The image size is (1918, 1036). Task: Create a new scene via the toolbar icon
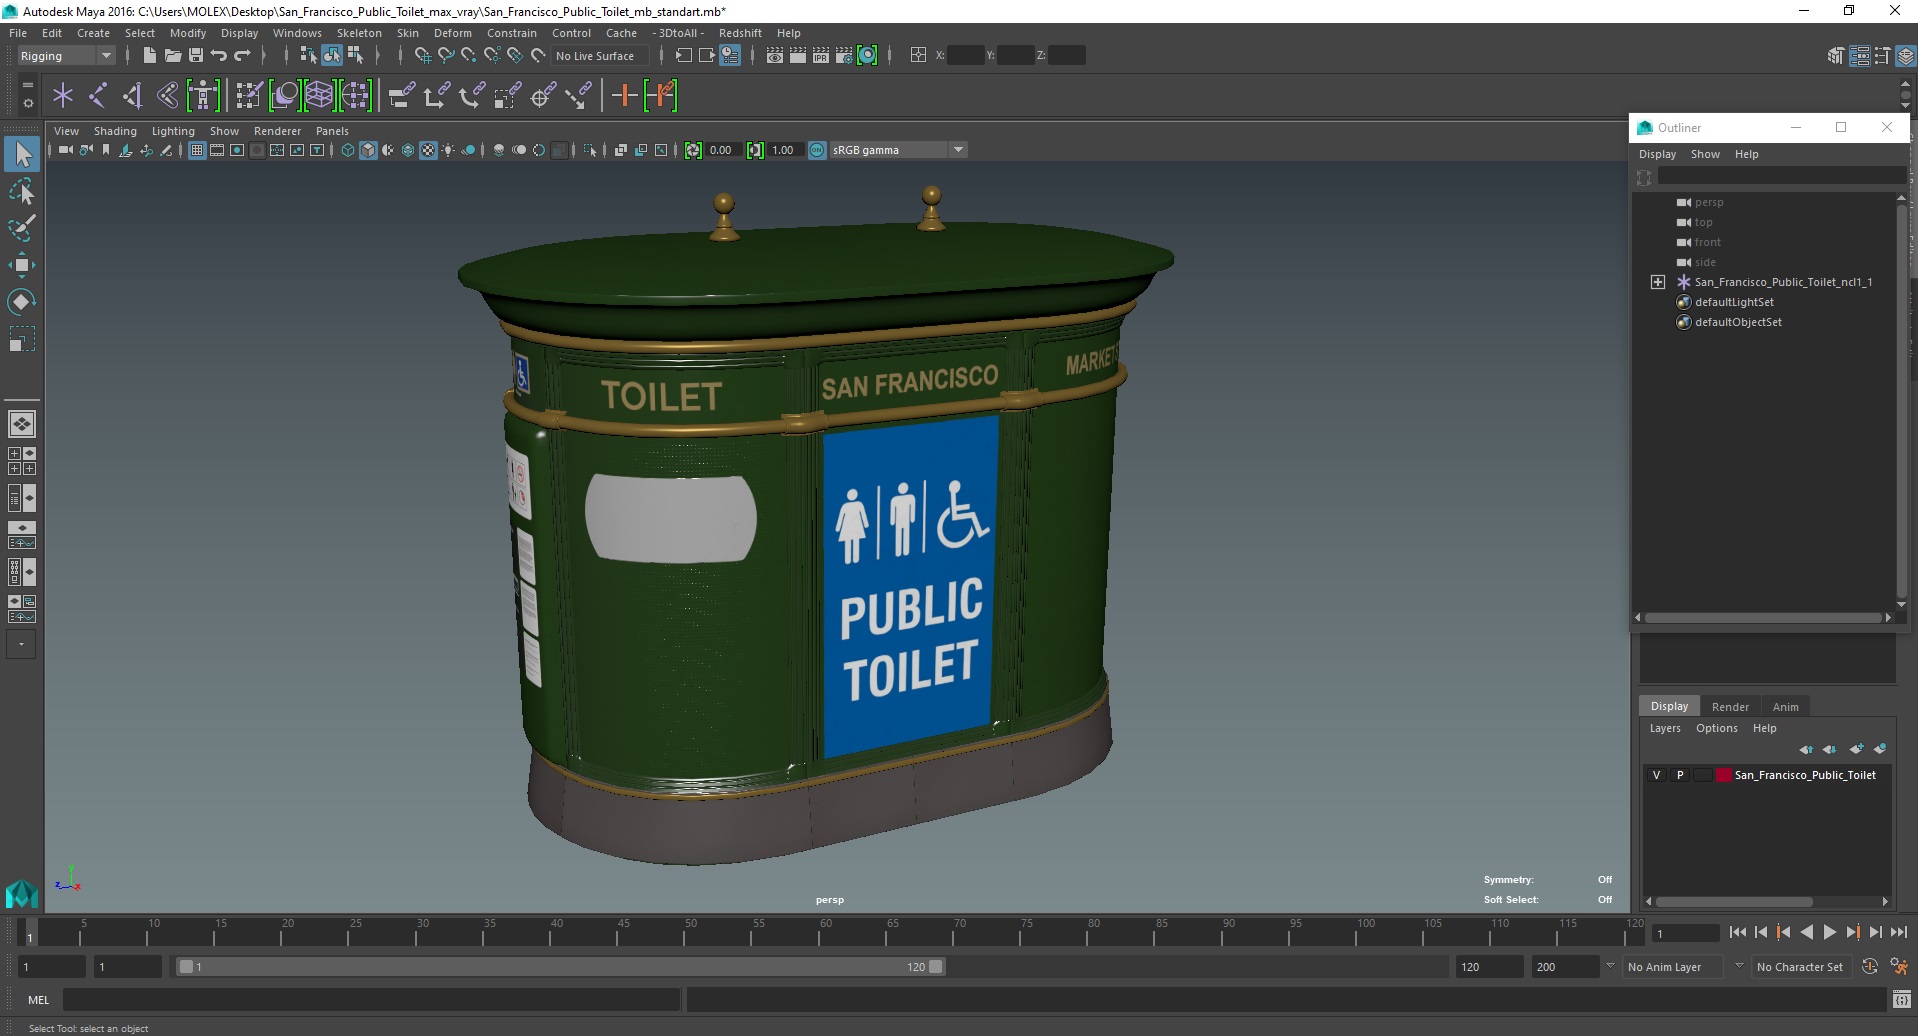(149, 56)
